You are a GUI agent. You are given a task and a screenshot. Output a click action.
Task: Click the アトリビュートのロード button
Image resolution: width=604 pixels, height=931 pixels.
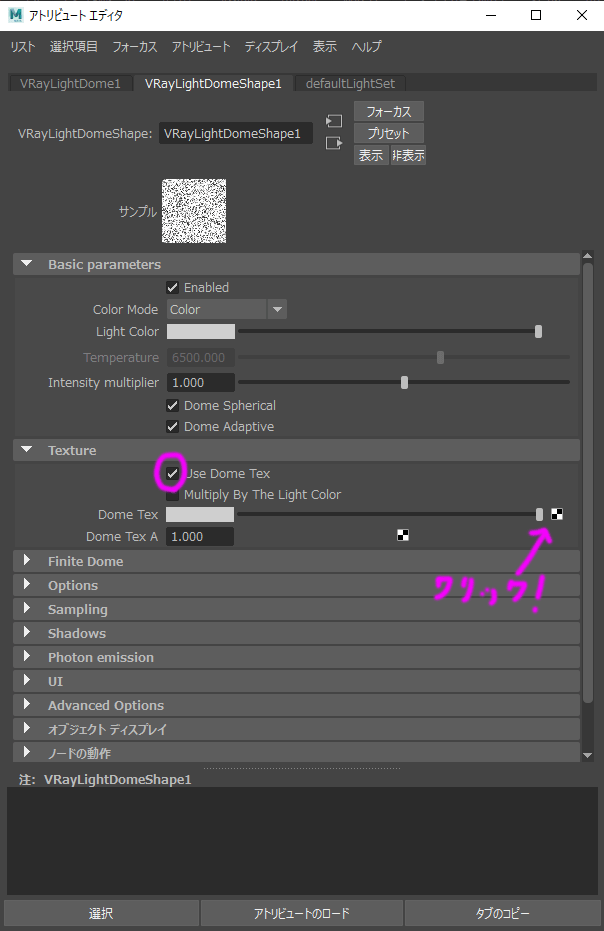(302, 913)
